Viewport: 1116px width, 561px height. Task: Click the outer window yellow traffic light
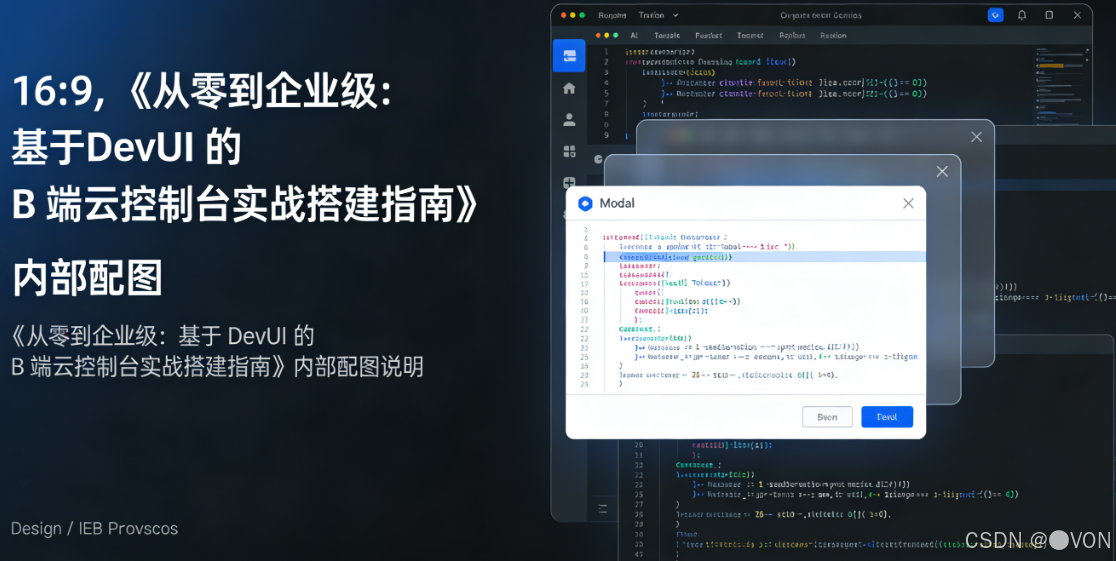click(x=572, y=15)
